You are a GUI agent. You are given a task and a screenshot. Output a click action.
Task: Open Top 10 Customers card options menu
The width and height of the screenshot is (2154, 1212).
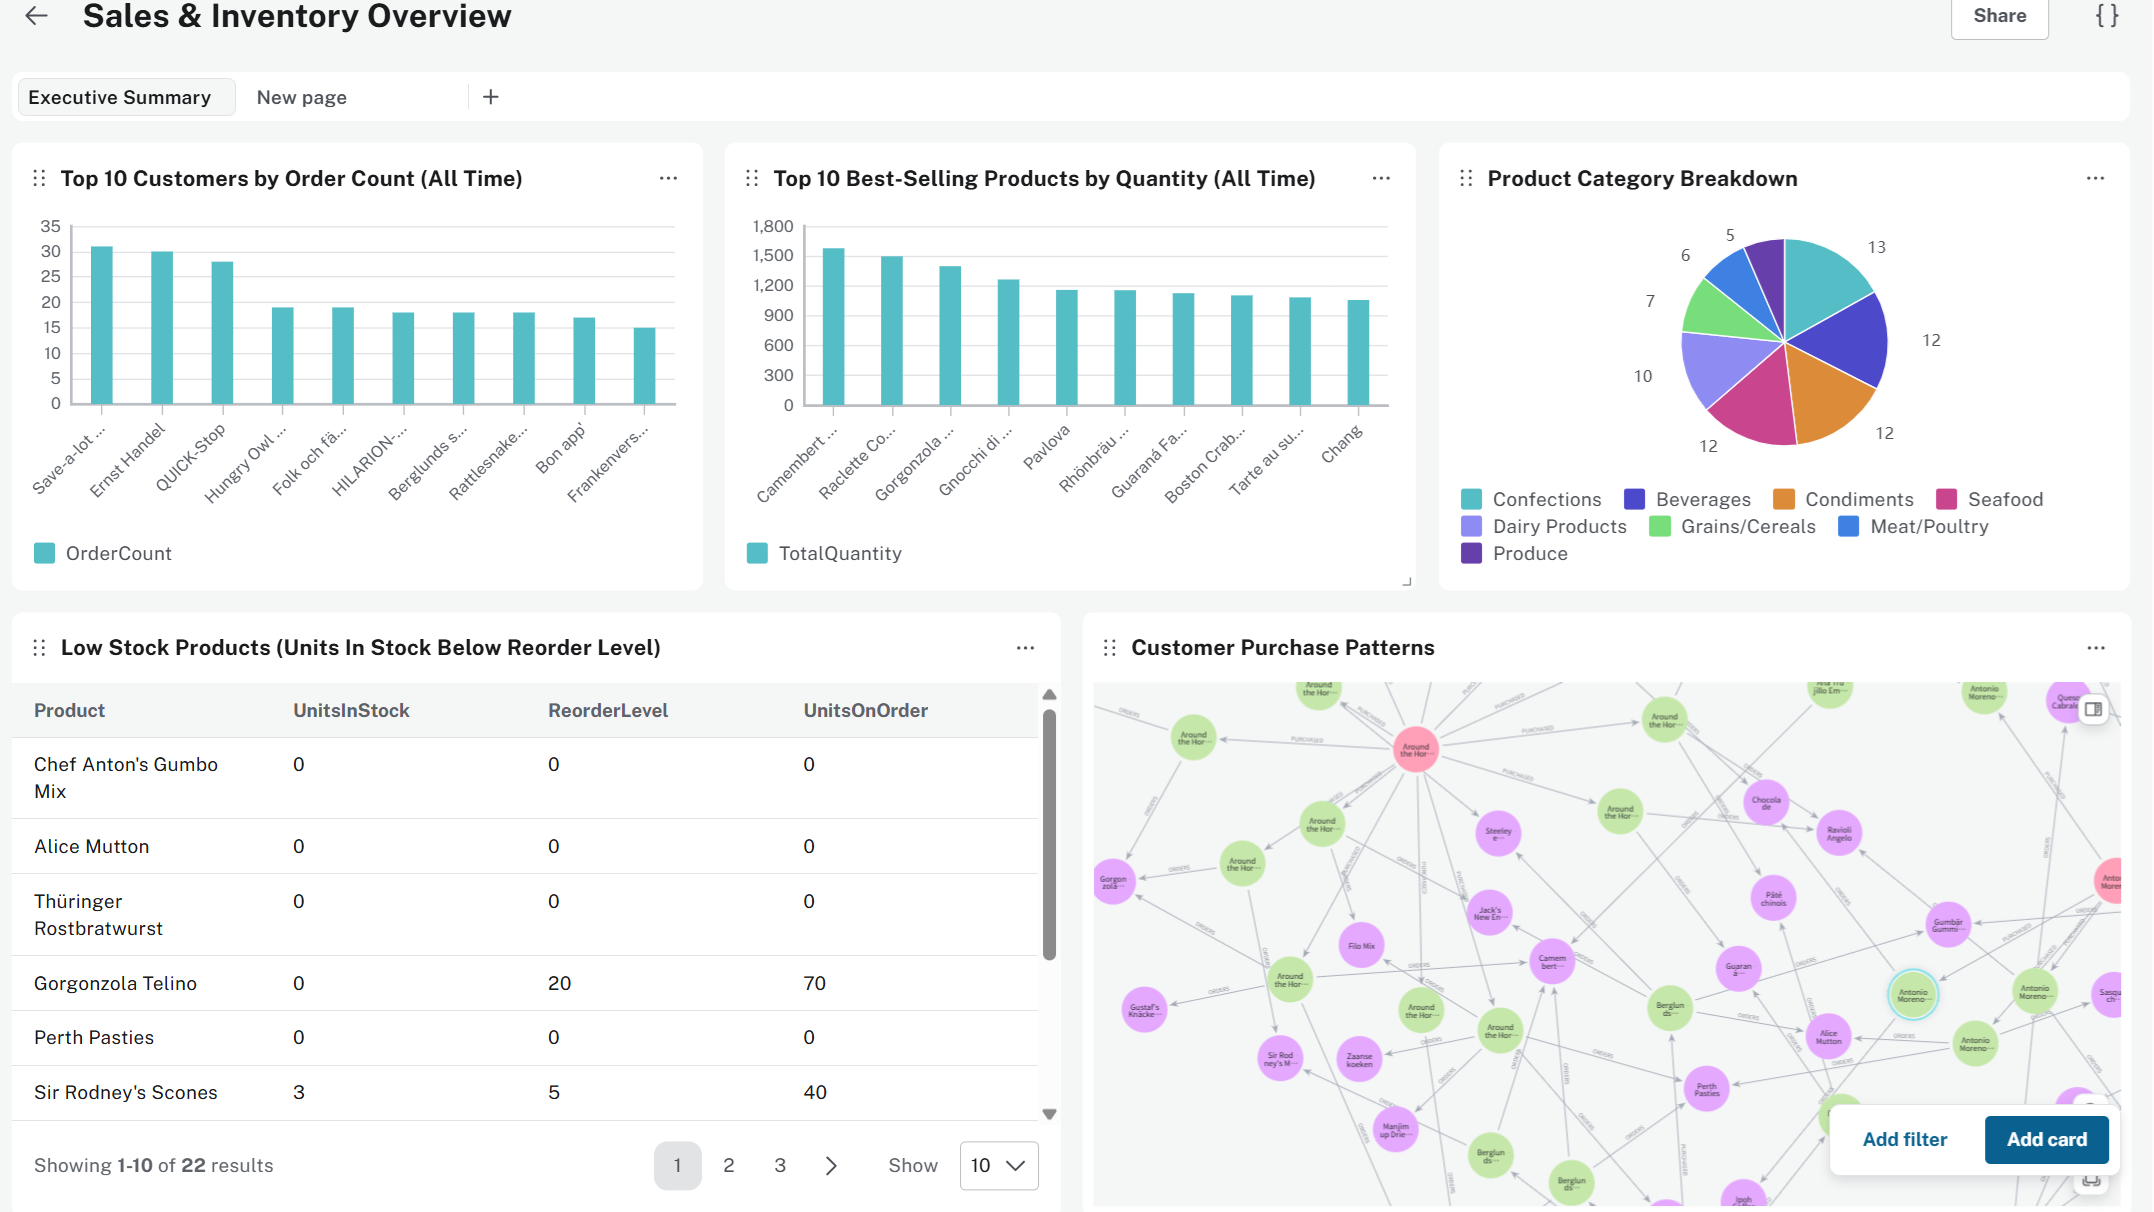pos(668,178)
